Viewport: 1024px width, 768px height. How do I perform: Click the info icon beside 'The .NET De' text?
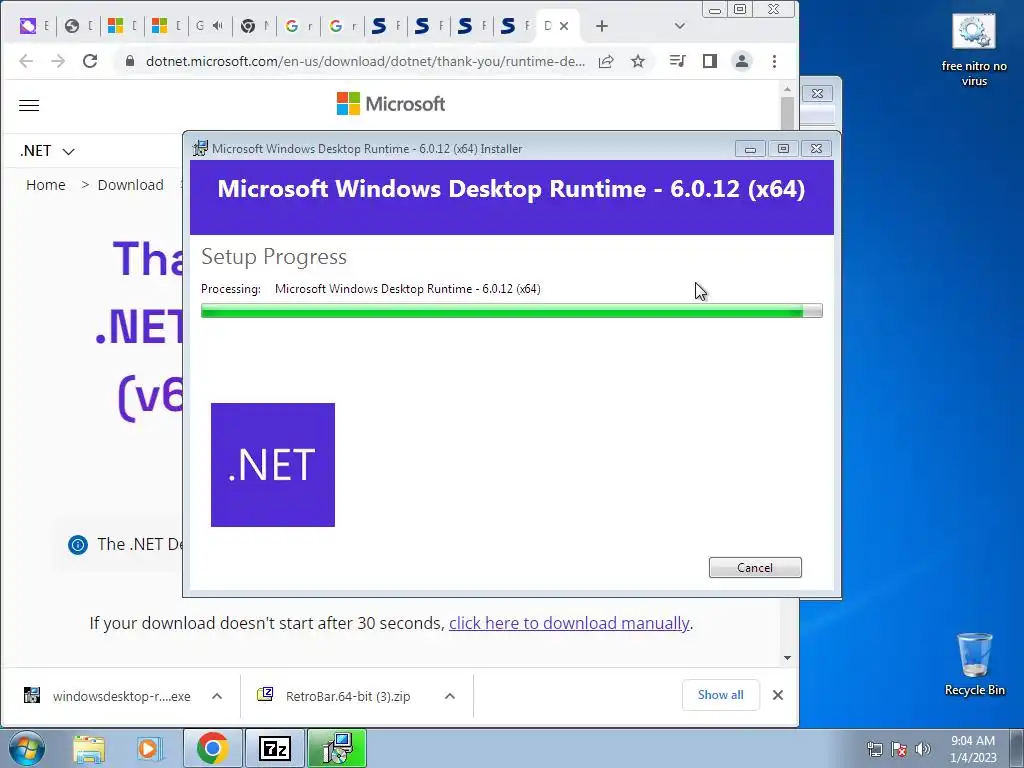tap(78, 545)
